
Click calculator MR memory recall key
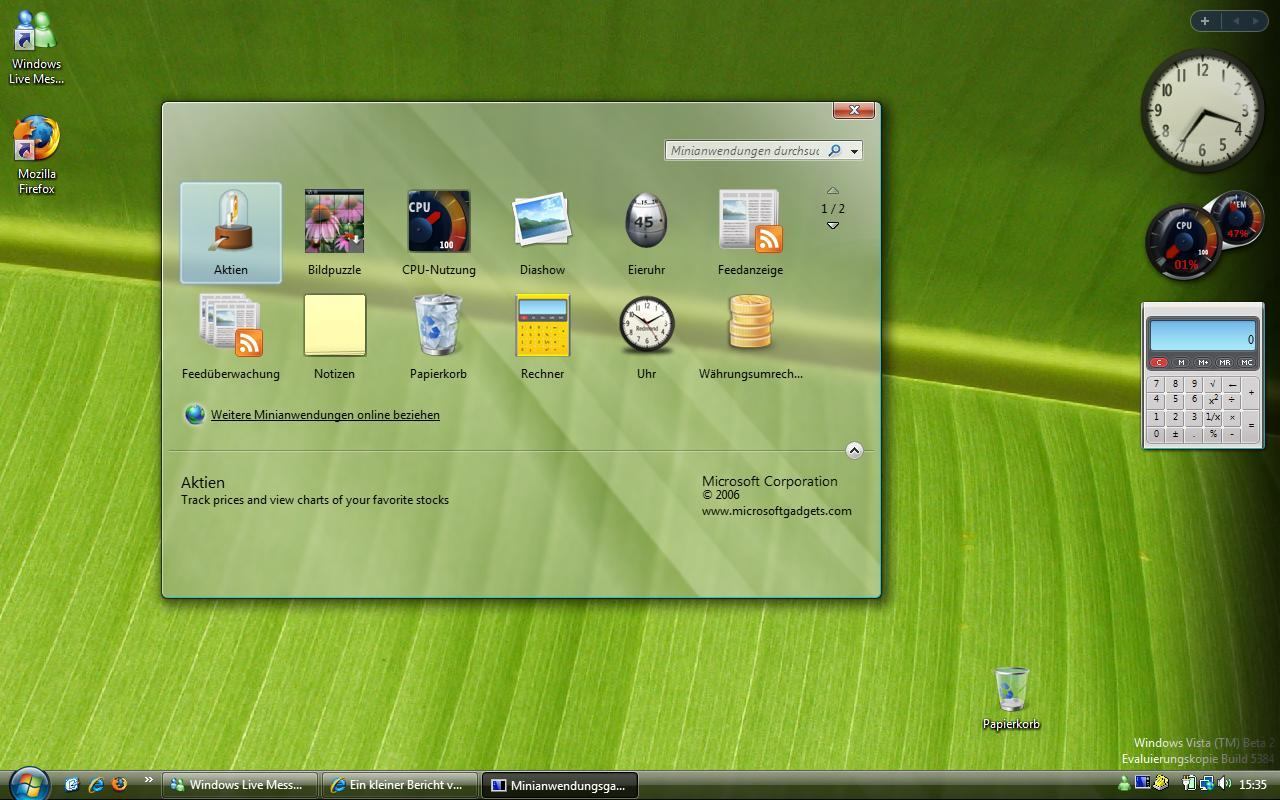1224,362
